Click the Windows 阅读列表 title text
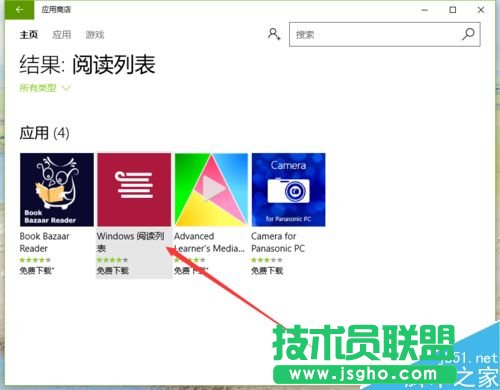Screen dimensions: 500x390 [x=130, y=242]
